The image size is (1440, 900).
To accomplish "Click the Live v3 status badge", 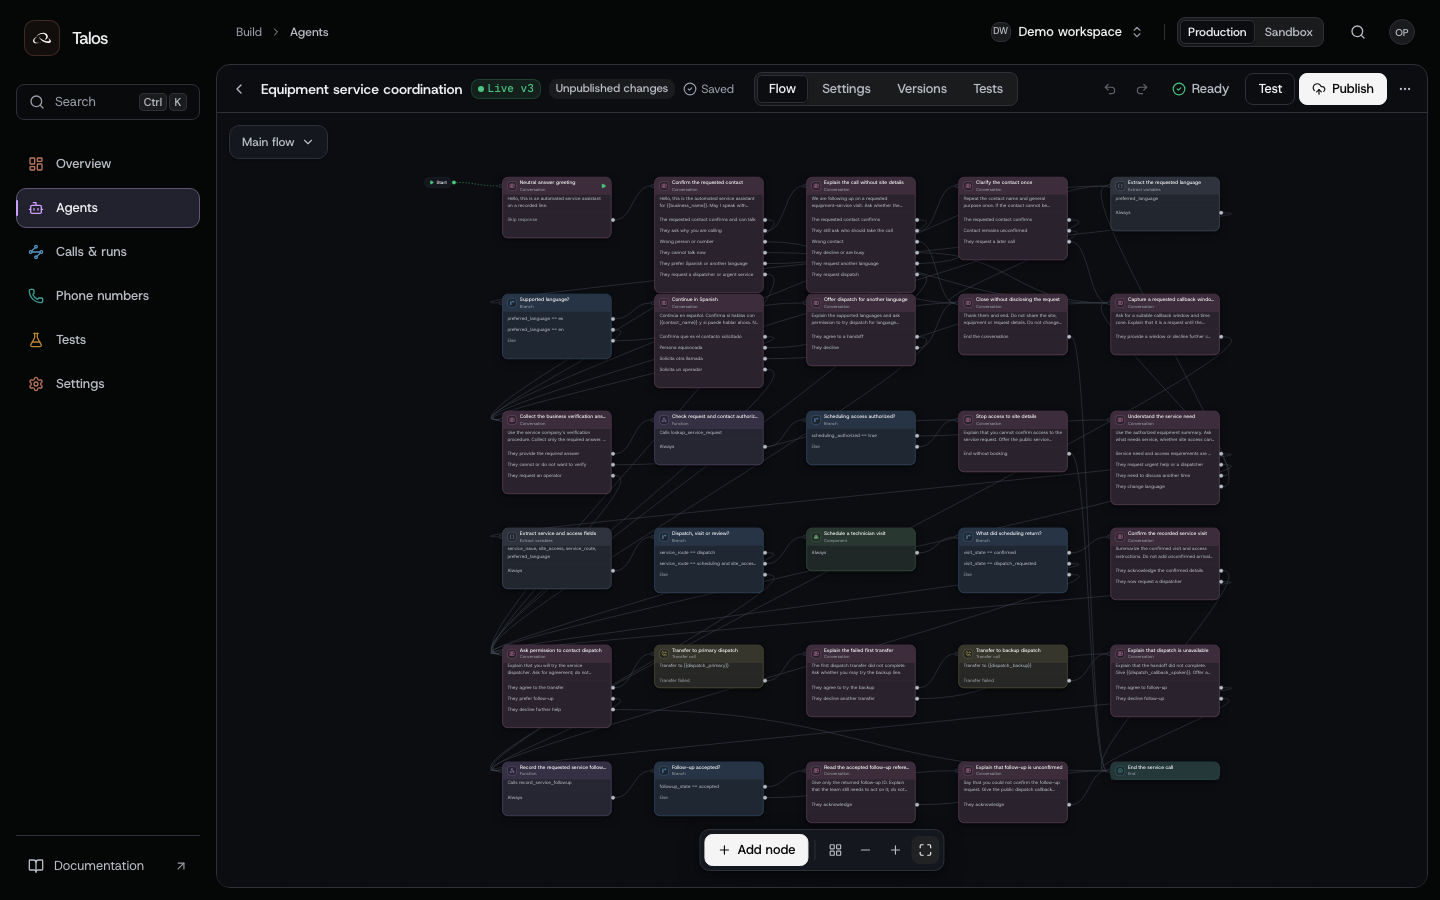I will pyautogui.click(x=506, y=89).
